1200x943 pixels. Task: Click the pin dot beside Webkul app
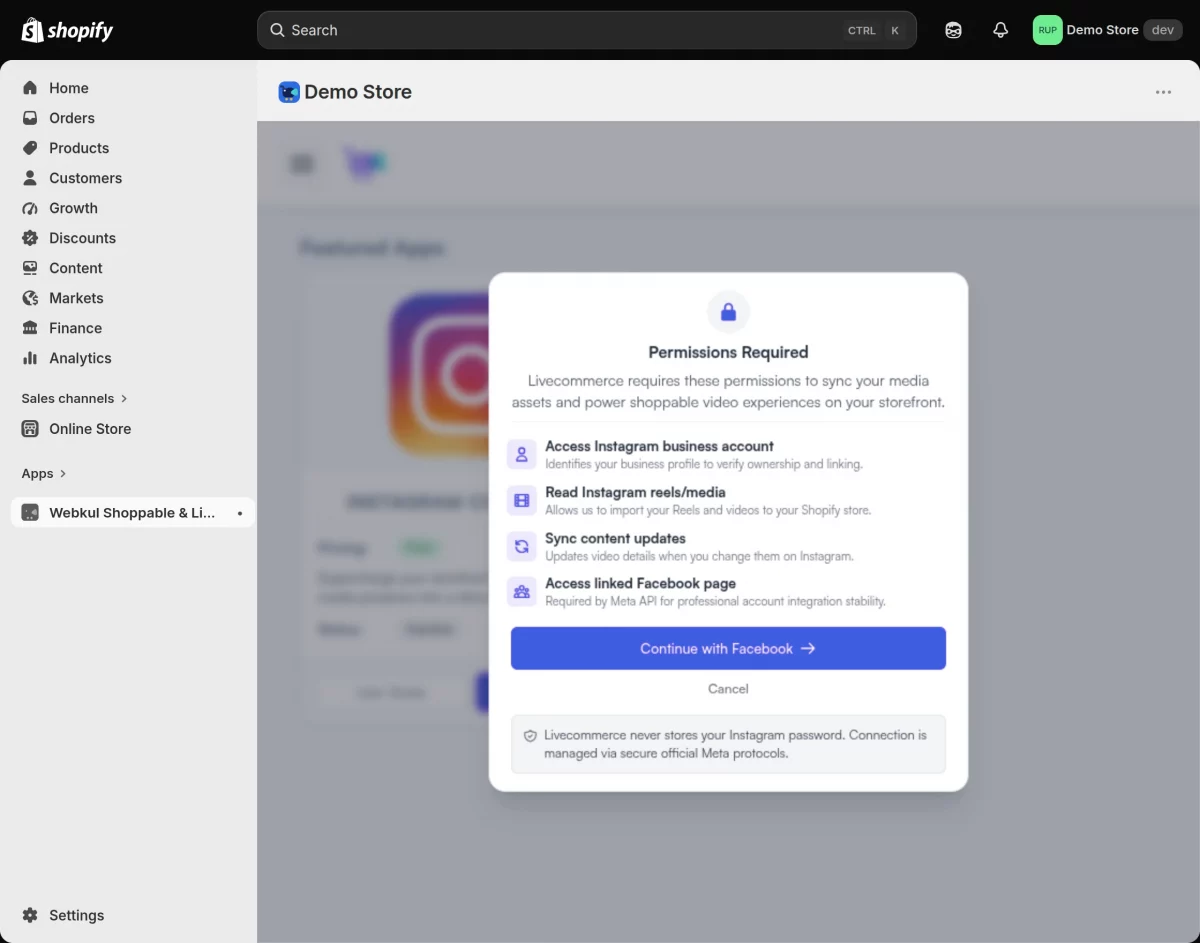coord(239,513)
